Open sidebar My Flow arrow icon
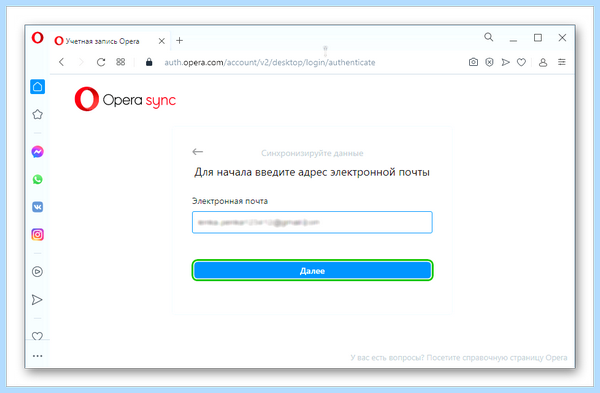 click(x=37, y=300)
